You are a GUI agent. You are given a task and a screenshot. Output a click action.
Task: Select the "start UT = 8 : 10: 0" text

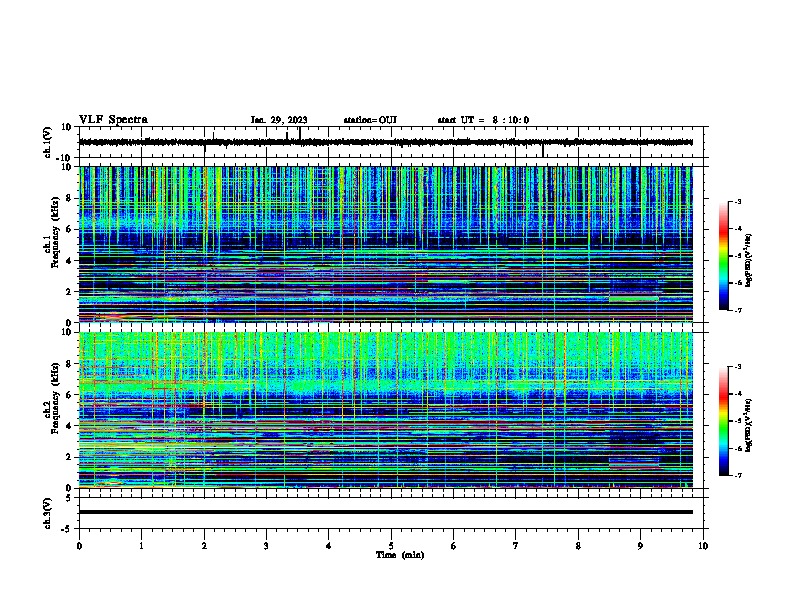pos(483,120)
